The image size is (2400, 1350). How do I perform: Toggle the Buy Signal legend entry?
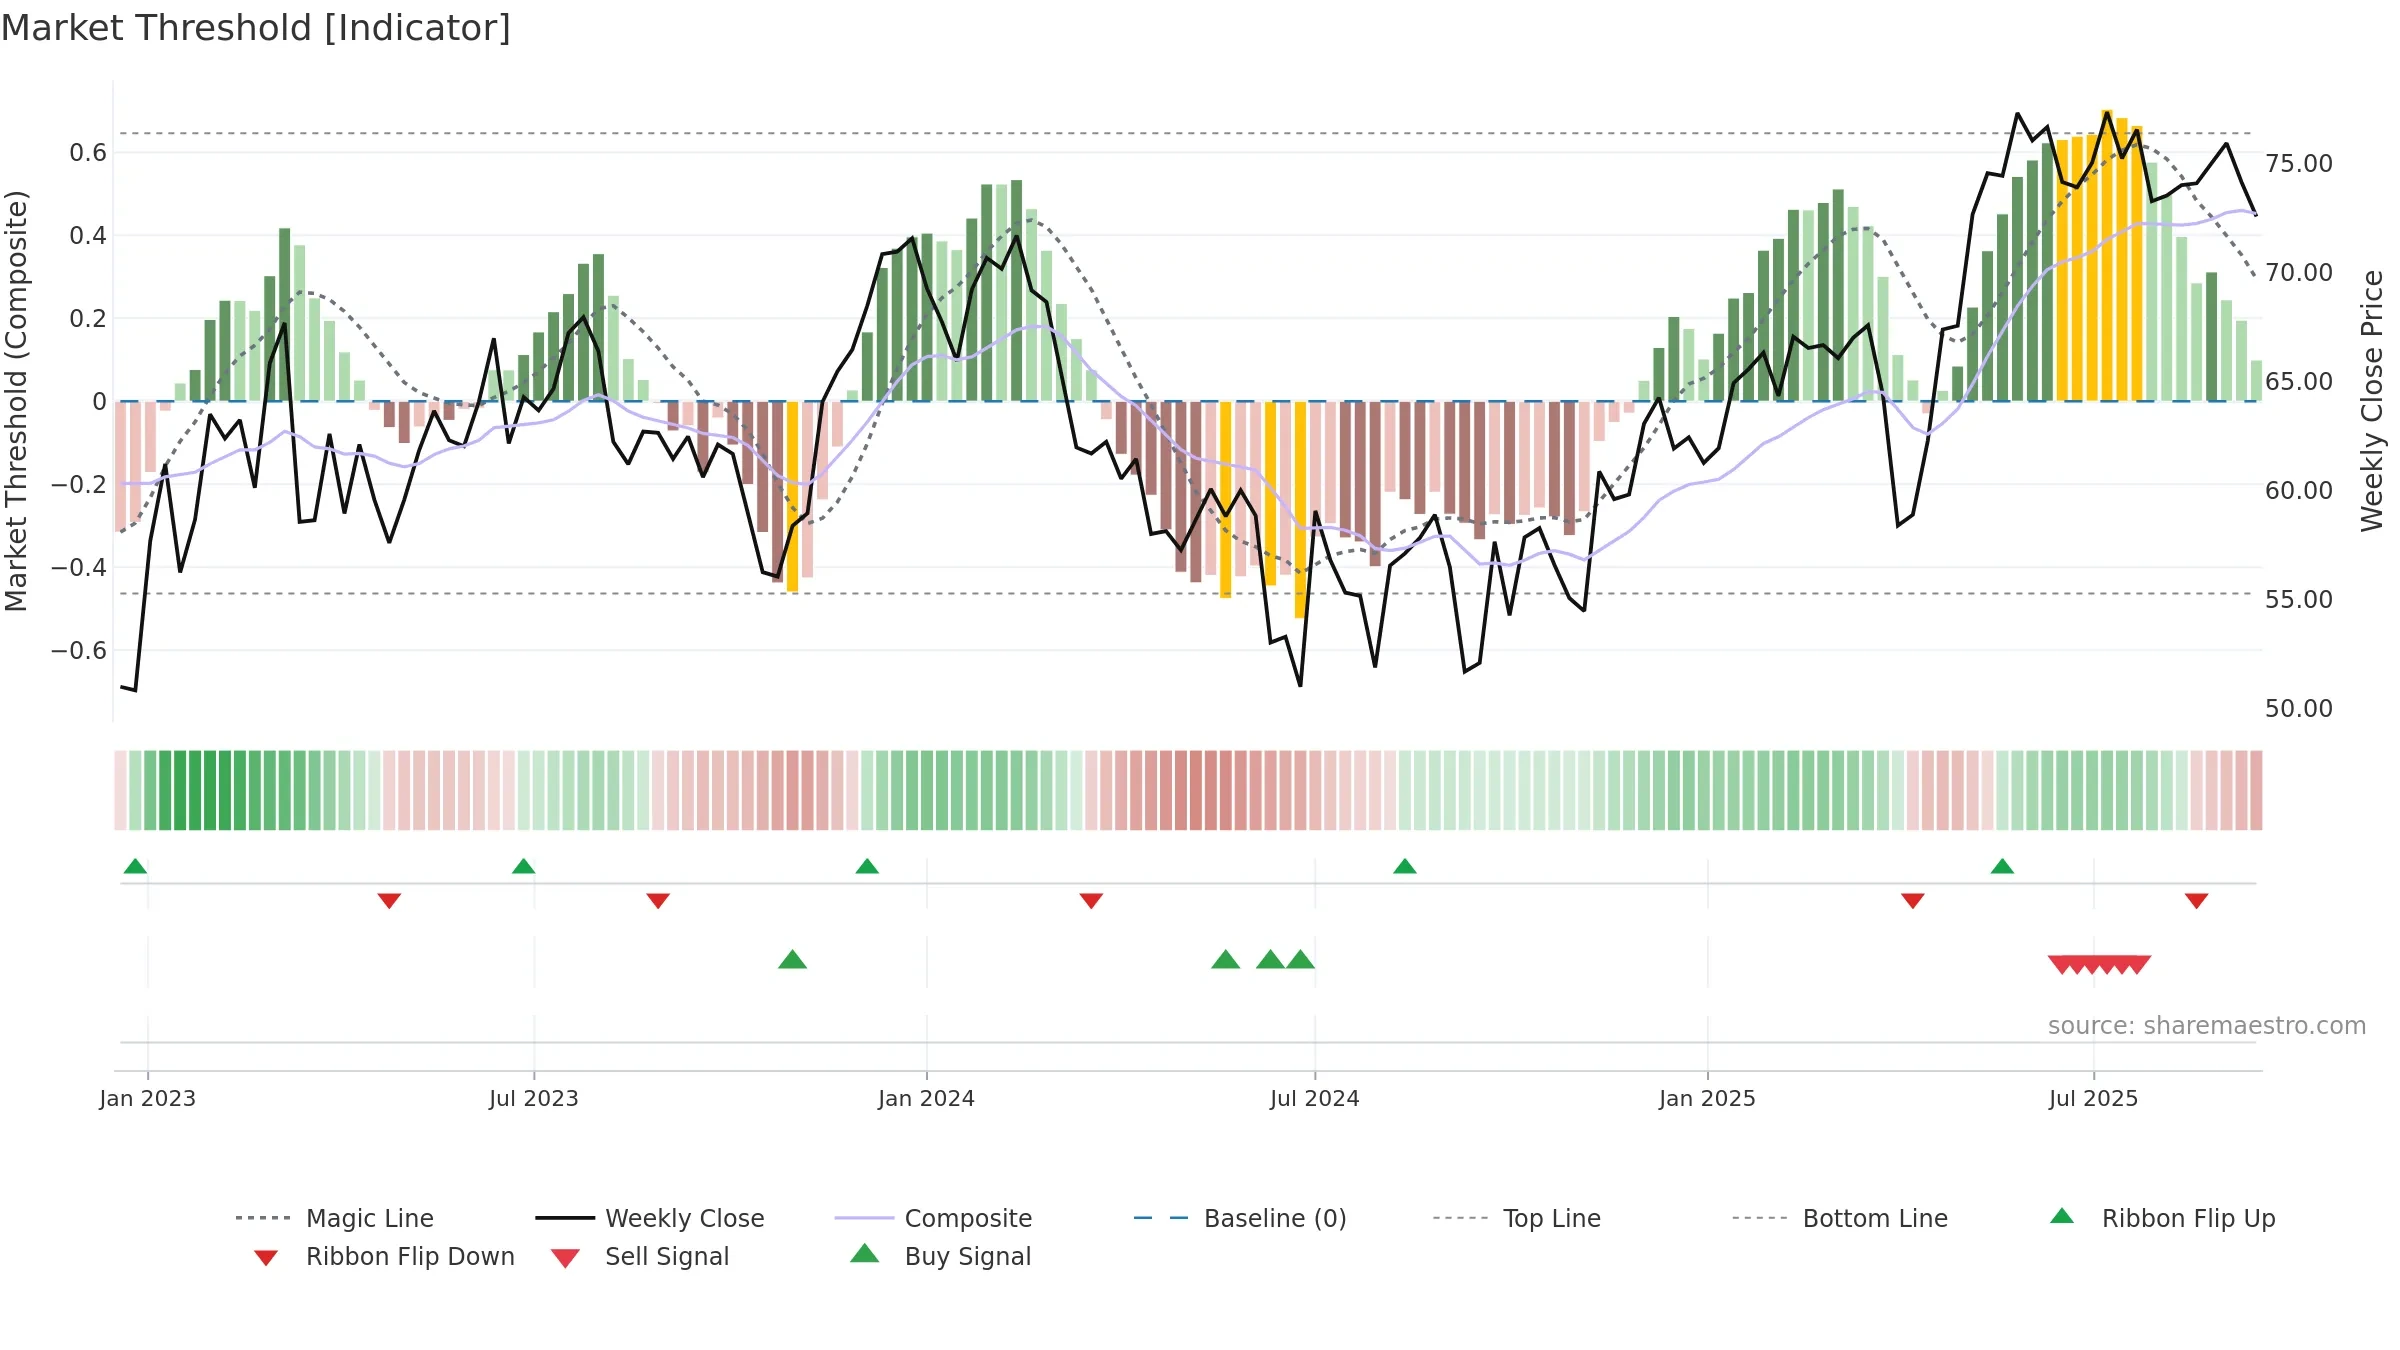point(940,1256)
